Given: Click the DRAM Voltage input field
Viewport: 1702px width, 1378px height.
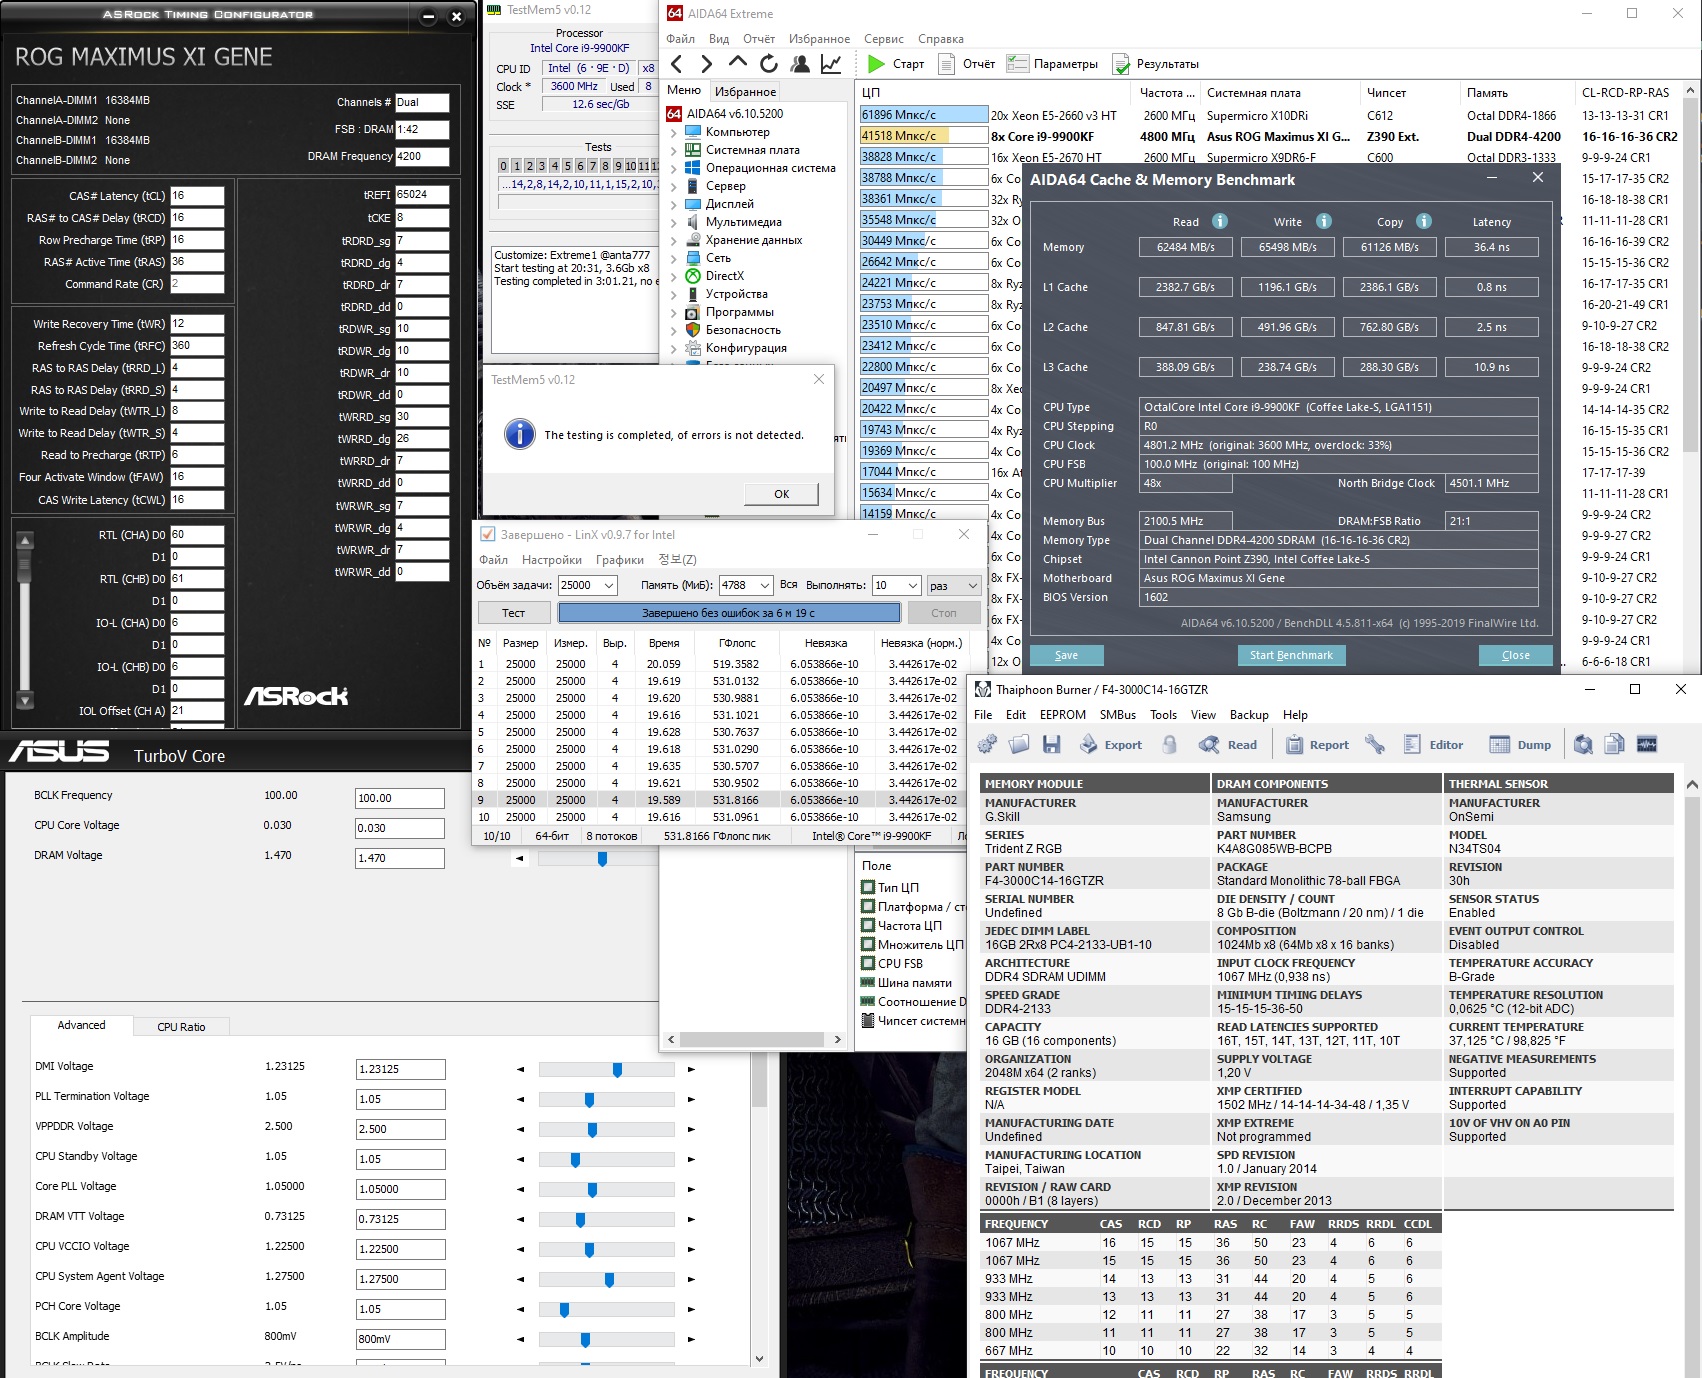Looking at the screenshot, I should (399, 858).
